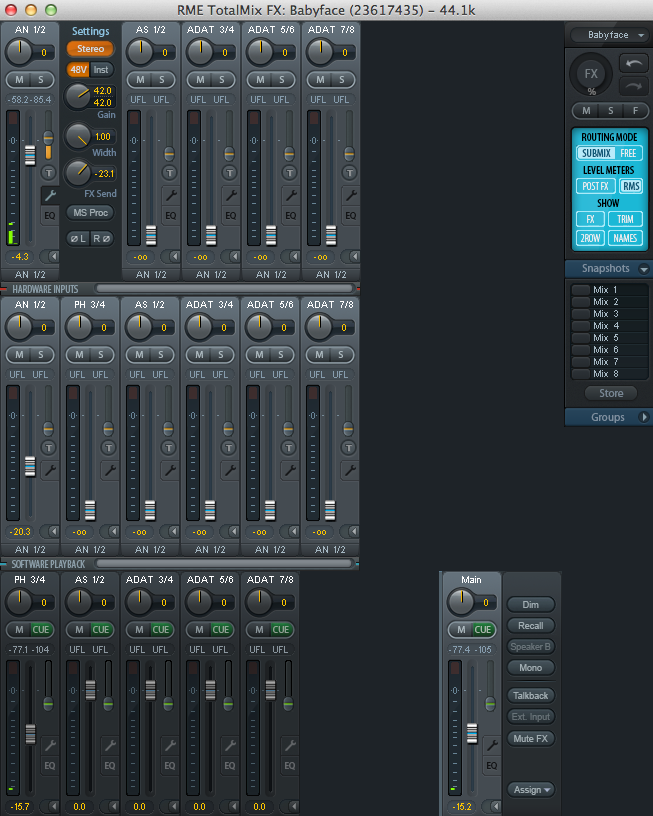The image size is (653, 816).
Task: Toggle RMS level meters
Action: tap(631, 186)
